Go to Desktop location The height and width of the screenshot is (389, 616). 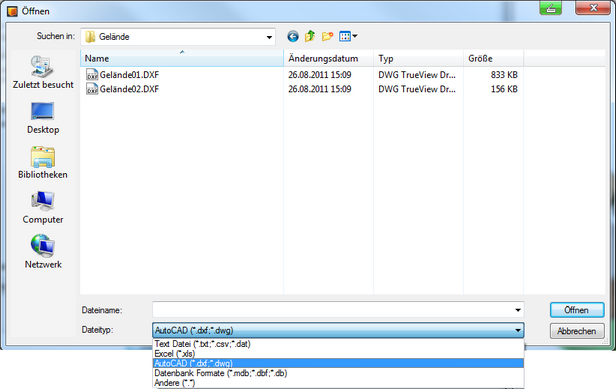43,118
